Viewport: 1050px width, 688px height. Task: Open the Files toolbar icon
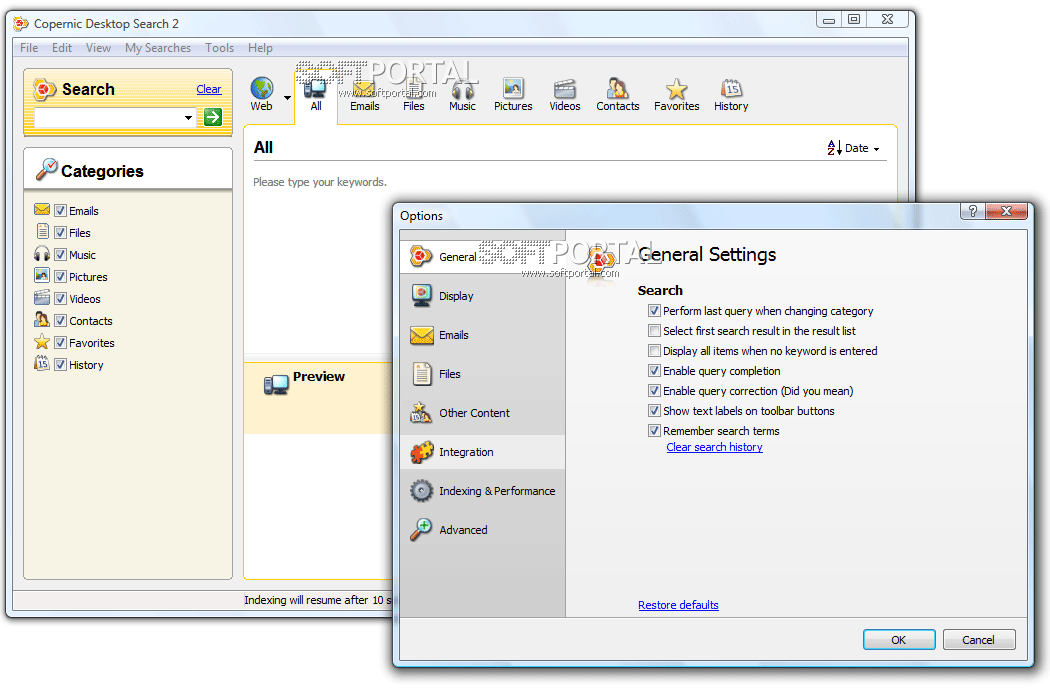[413, 88]
